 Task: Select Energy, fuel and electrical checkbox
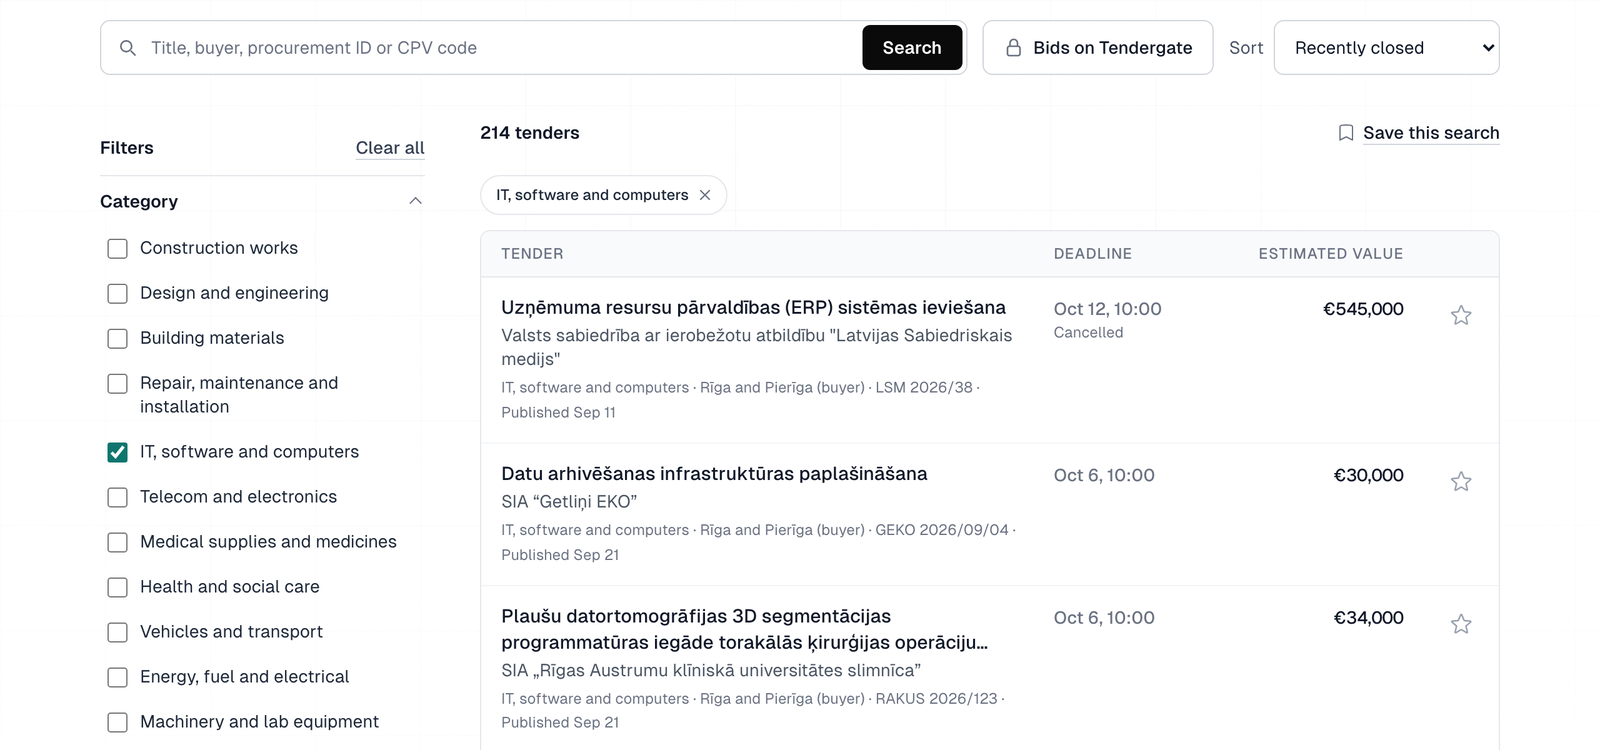click(x=118, y=678)
